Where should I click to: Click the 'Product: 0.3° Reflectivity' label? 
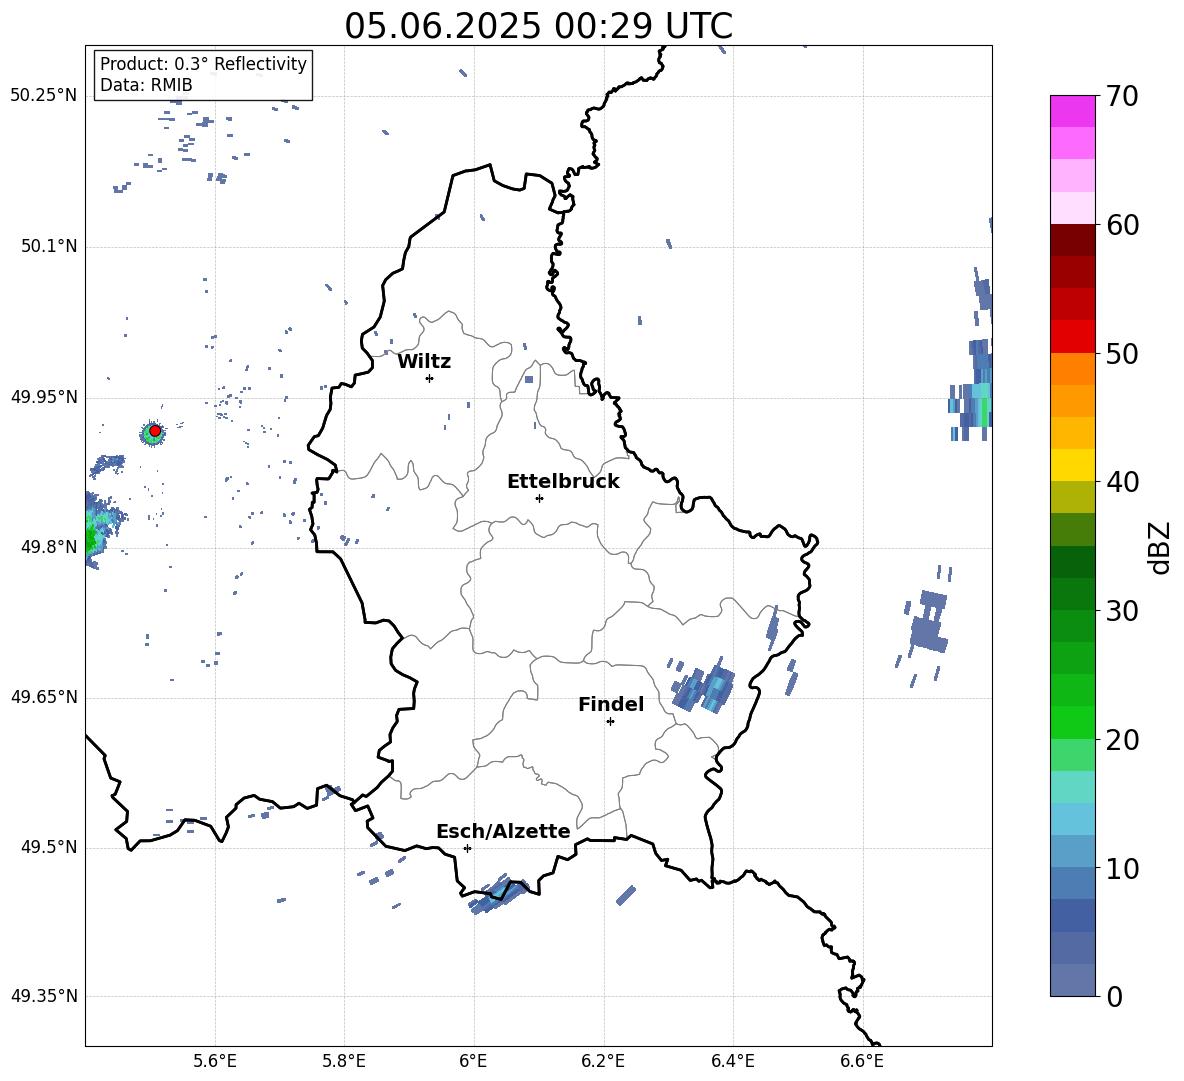(203, 64)
